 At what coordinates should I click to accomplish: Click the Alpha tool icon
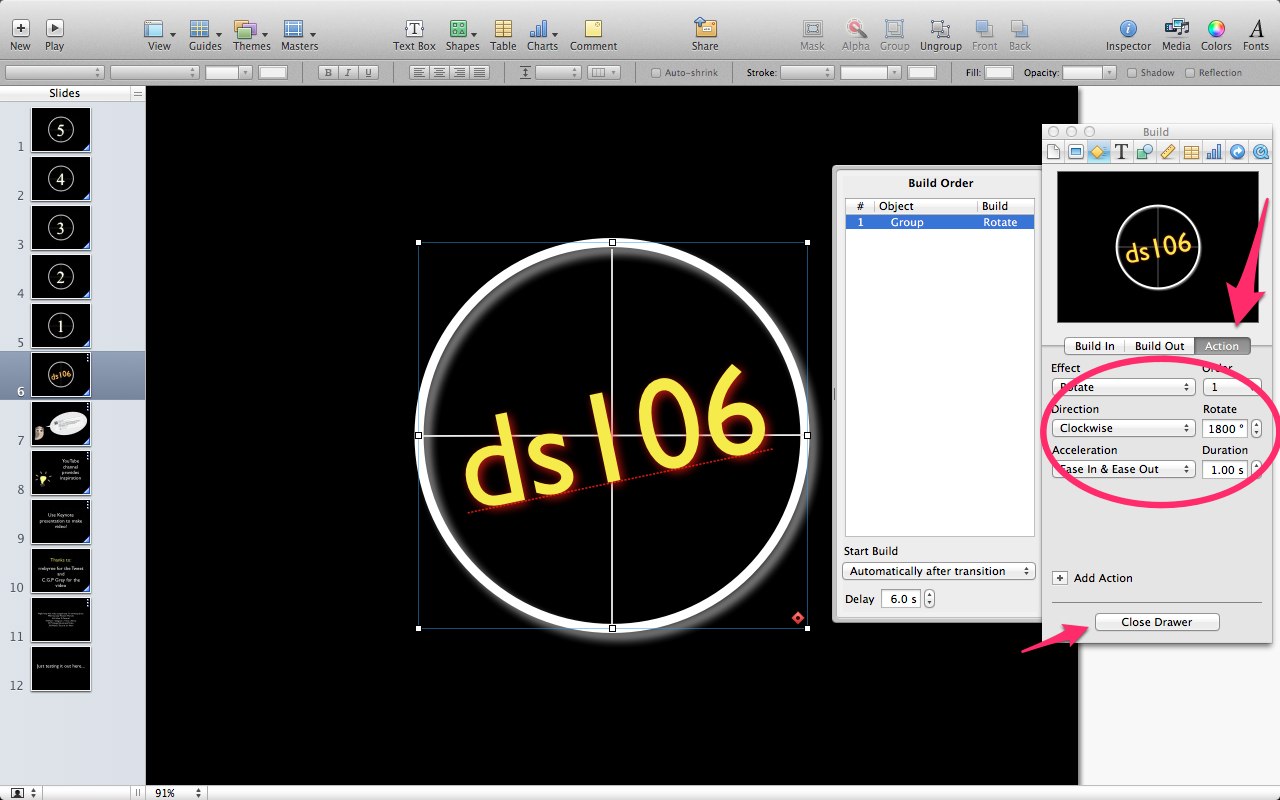pos(855,35)
